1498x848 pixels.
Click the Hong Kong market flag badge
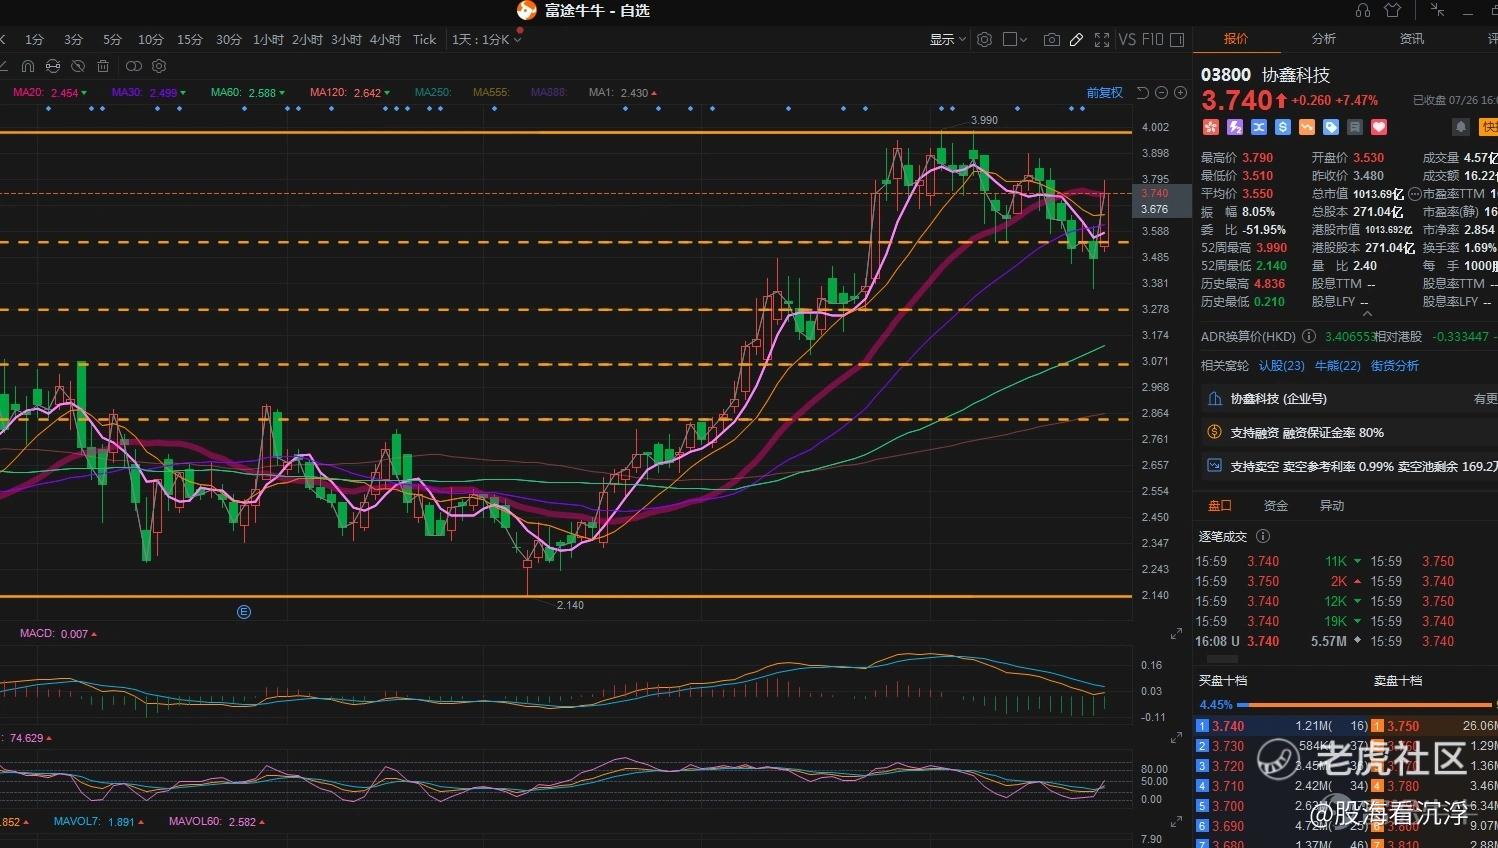tap(1211, 127)
